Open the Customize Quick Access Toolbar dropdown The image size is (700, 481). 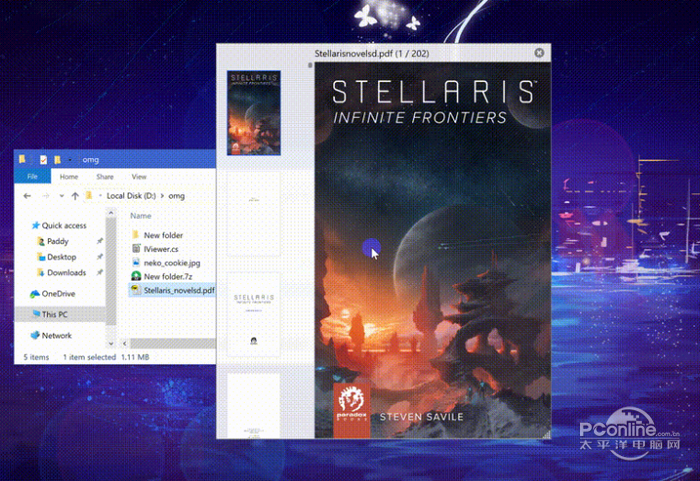tap(70, 159)
